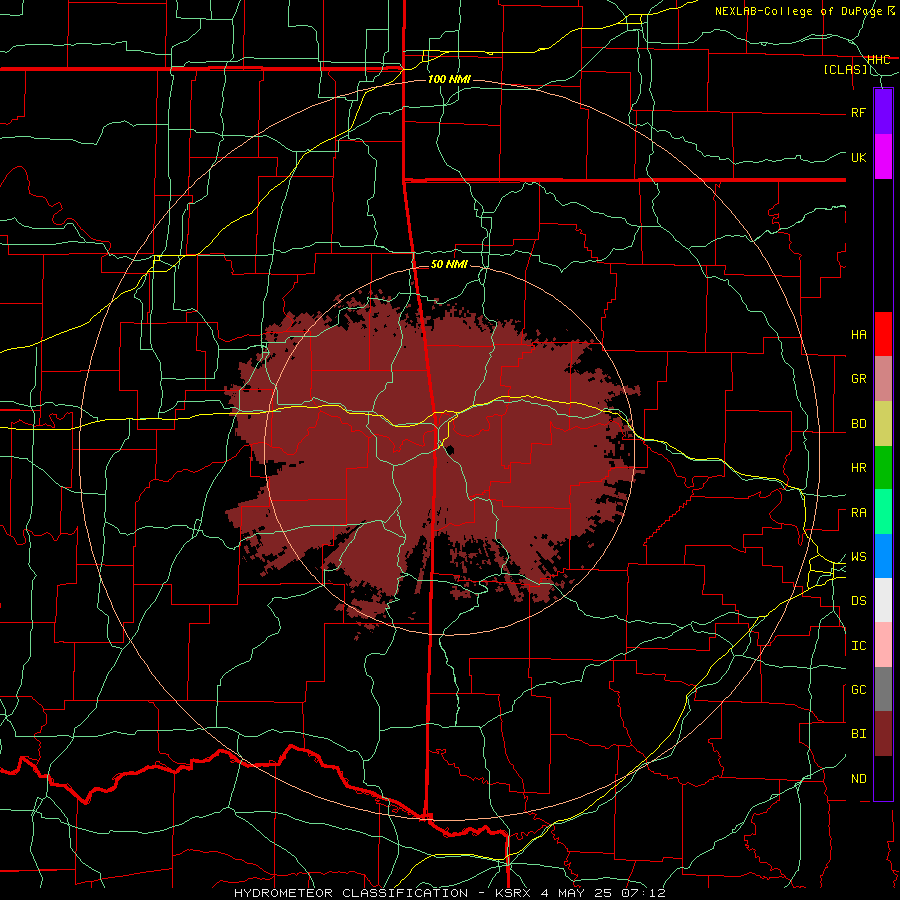Click the "BI" legend label
900x900 pixels.
(858, 734)
